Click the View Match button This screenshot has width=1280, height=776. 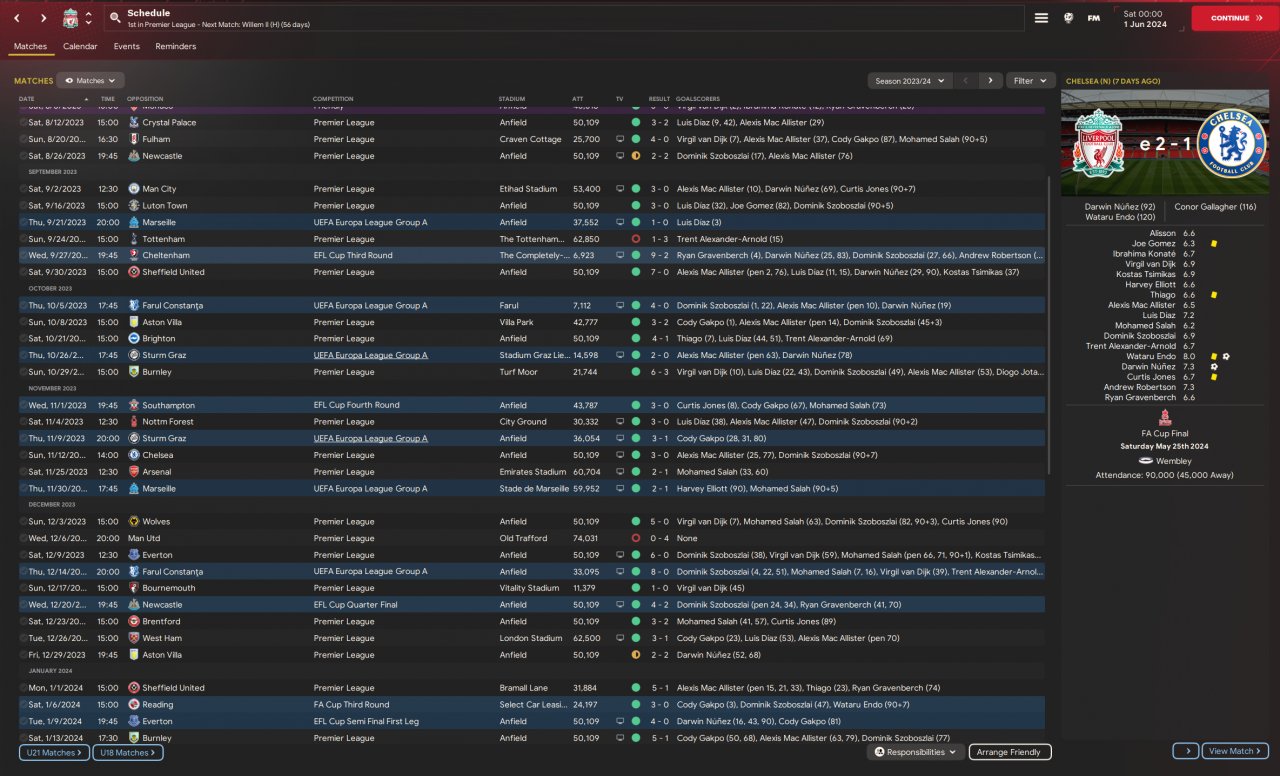click(x=1236, y=751)
